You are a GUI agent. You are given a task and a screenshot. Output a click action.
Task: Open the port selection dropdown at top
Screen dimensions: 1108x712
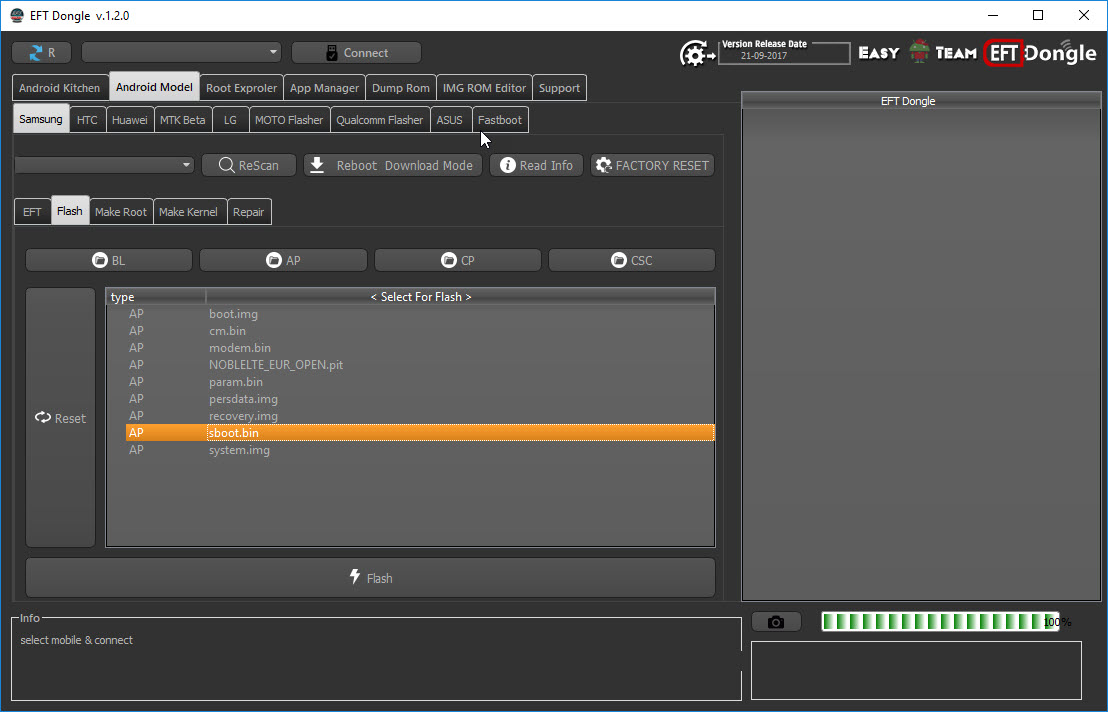click(182, 52)
